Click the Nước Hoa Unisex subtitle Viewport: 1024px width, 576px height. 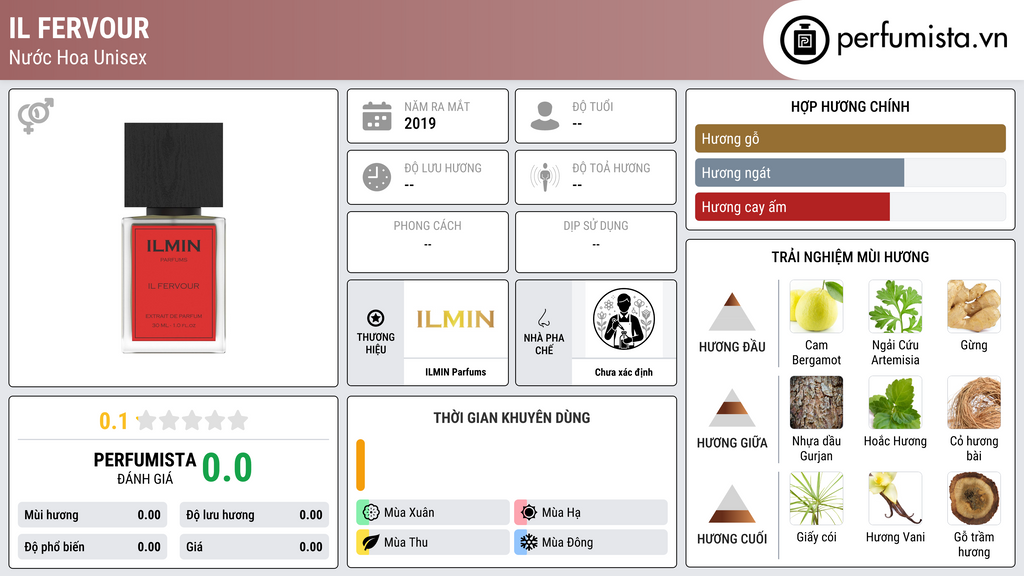(x=78, y=57)
